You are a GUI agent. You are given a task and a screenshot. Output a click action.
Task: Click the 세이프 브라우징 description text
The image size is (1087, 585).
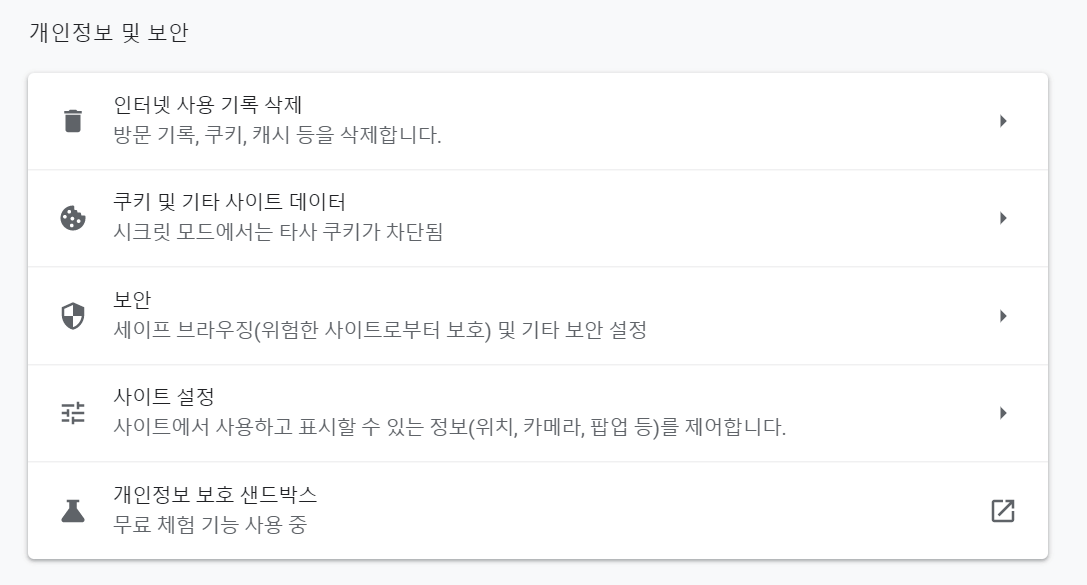pos(380,330)
